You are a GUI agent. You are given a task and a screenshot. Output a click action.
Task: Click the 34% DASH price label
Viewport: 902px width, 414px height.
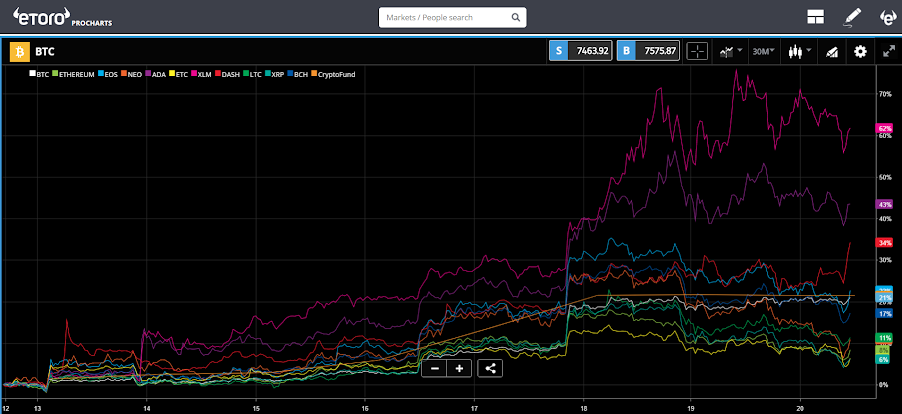pyautogui.click(x=884, y=243)
